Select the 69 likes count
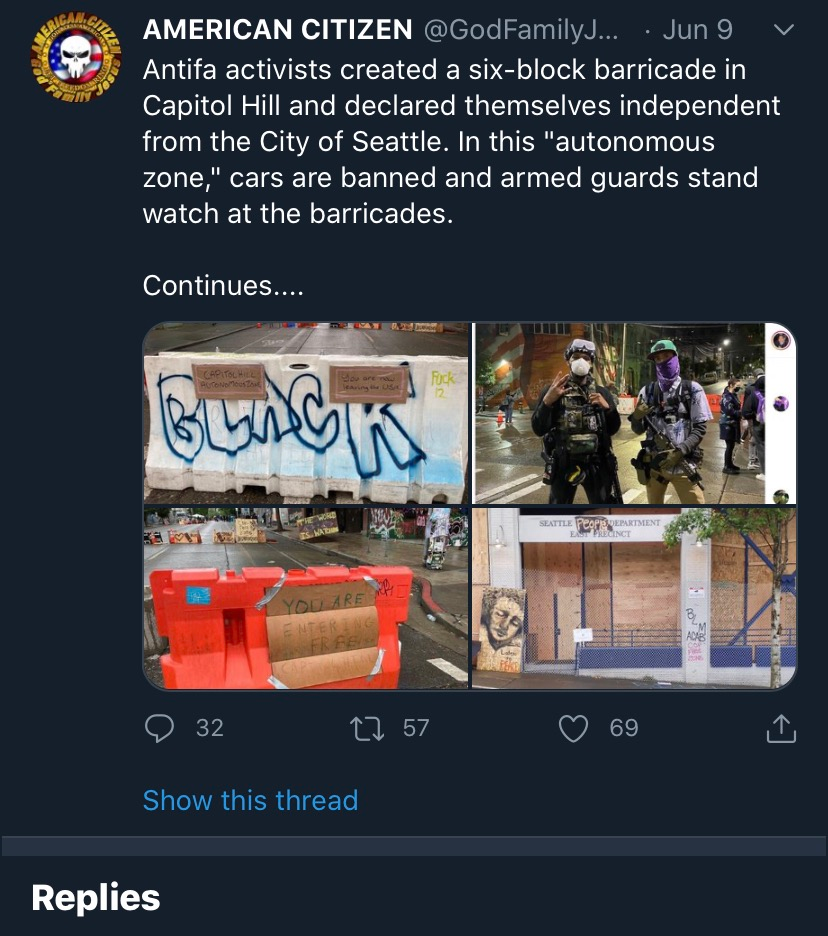 point(624,728)
